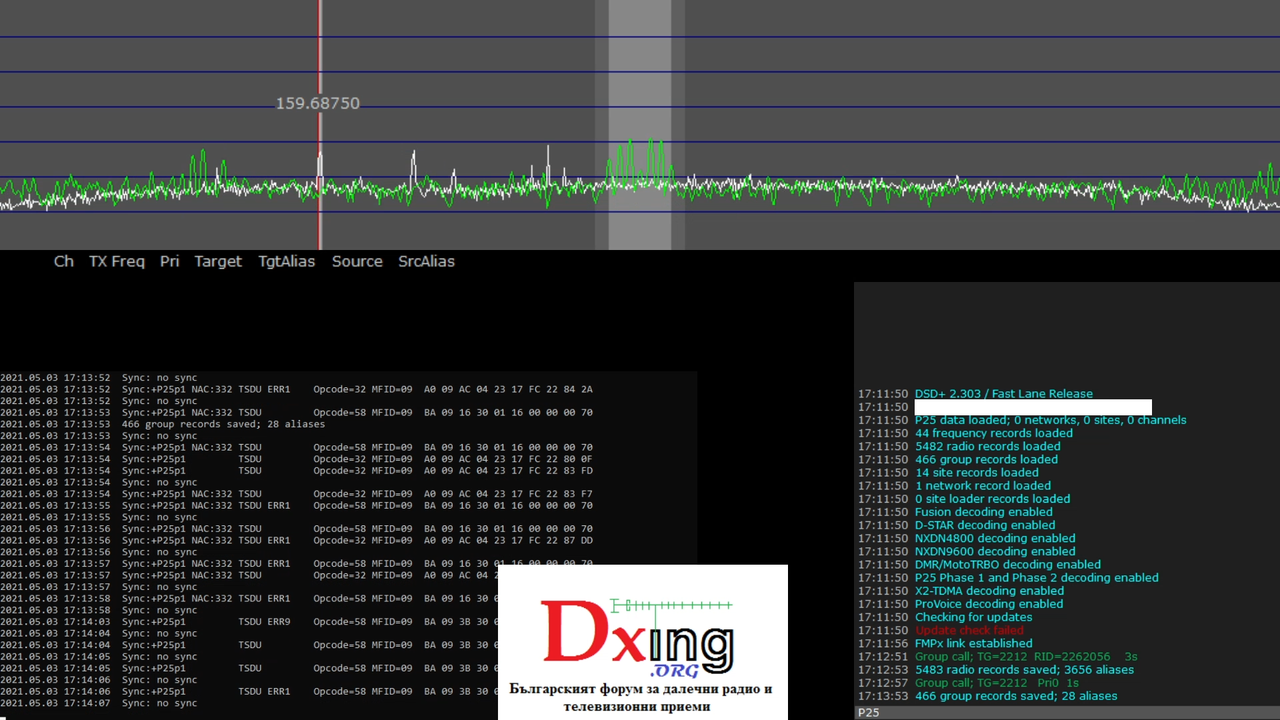Select the Source column header
This screenshot has height=720, width=1280.
click(x=357, y=261)
